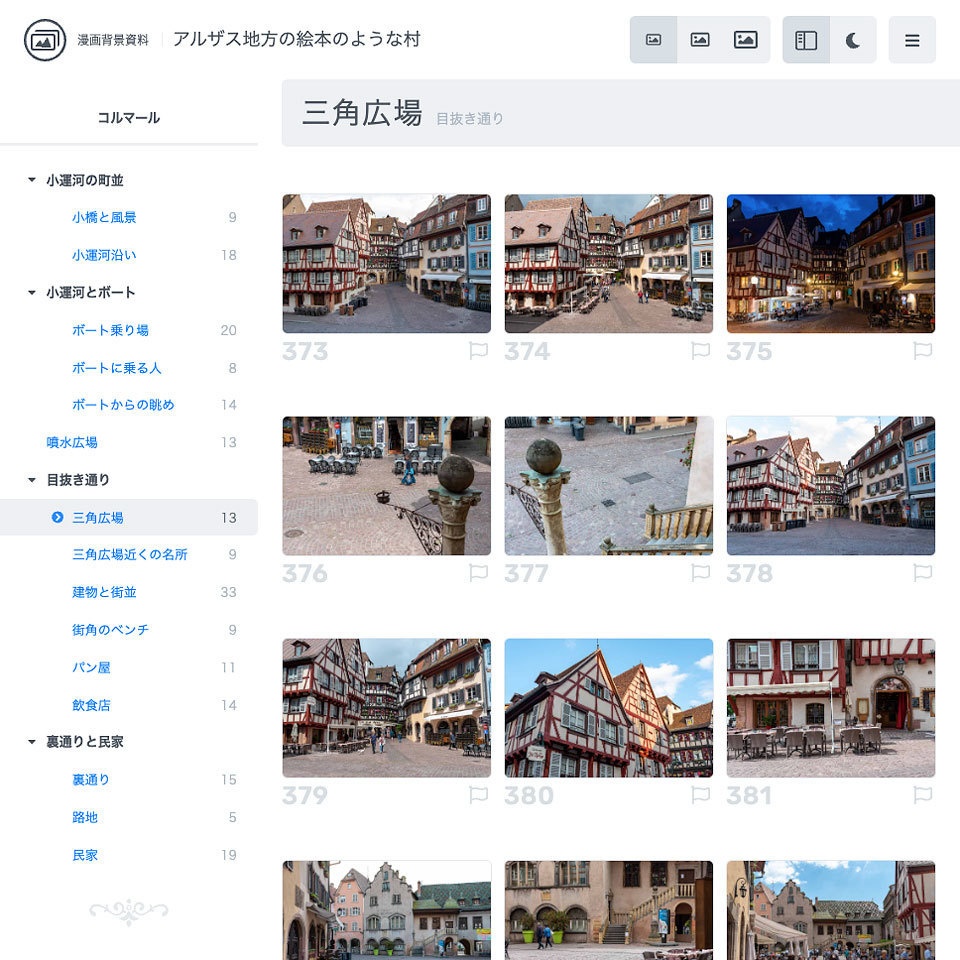Open thumbnail of image 376
Image resolution: width=960 pixels, height=960 pixels.
pos(386,486)
